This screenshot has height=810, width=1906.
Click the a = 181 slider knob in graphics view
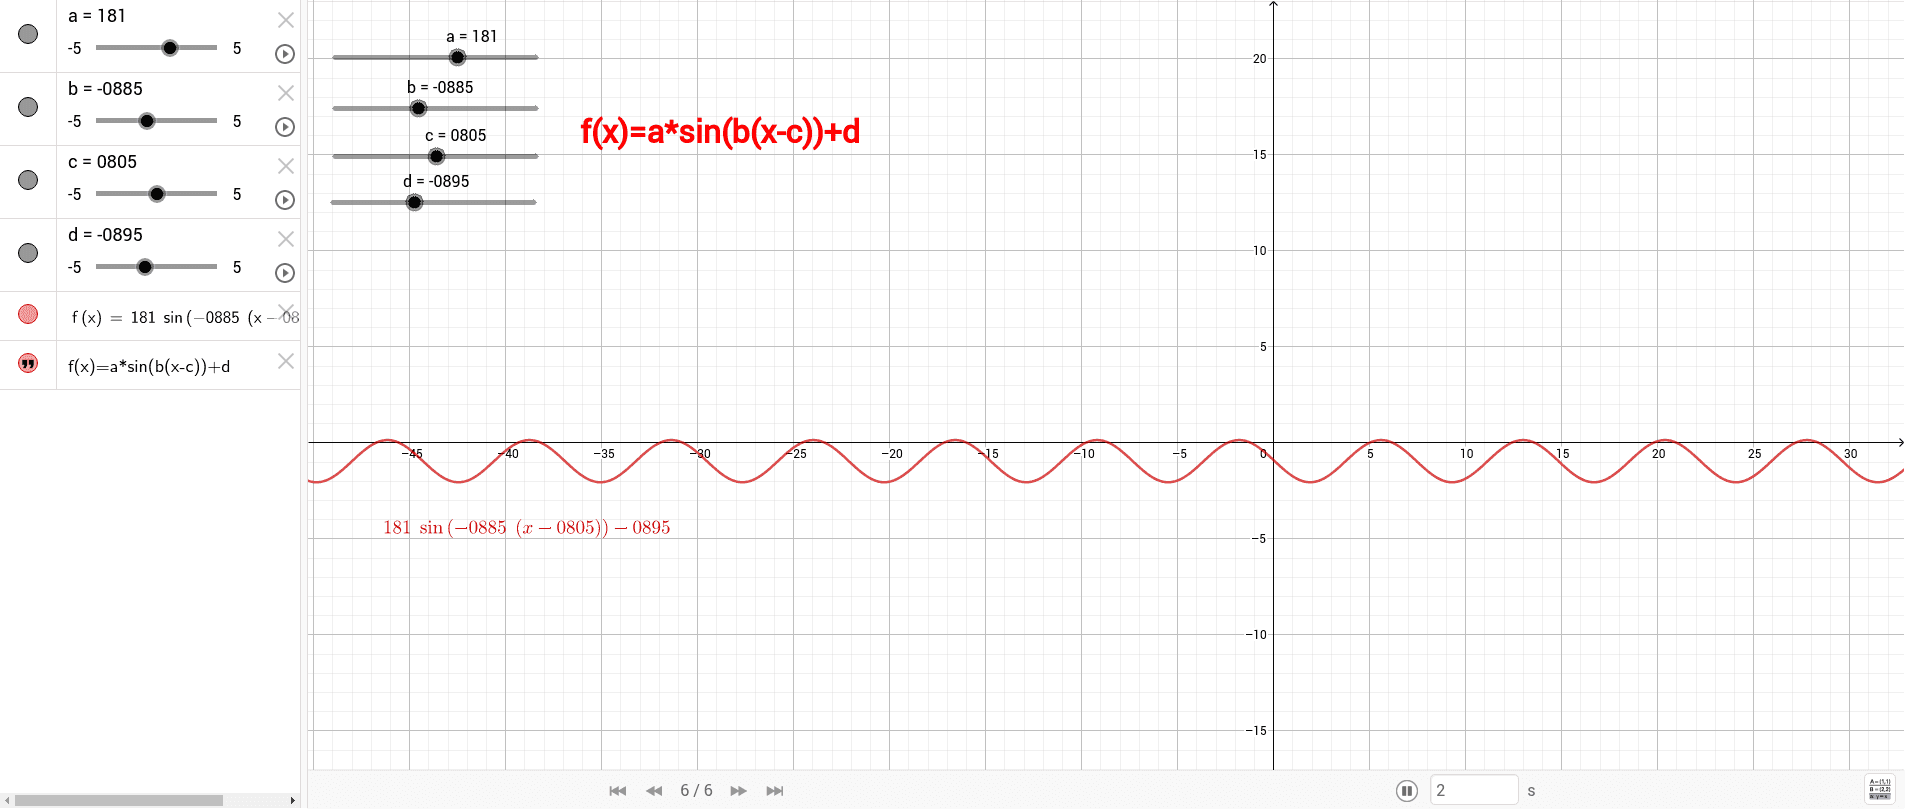457,57
